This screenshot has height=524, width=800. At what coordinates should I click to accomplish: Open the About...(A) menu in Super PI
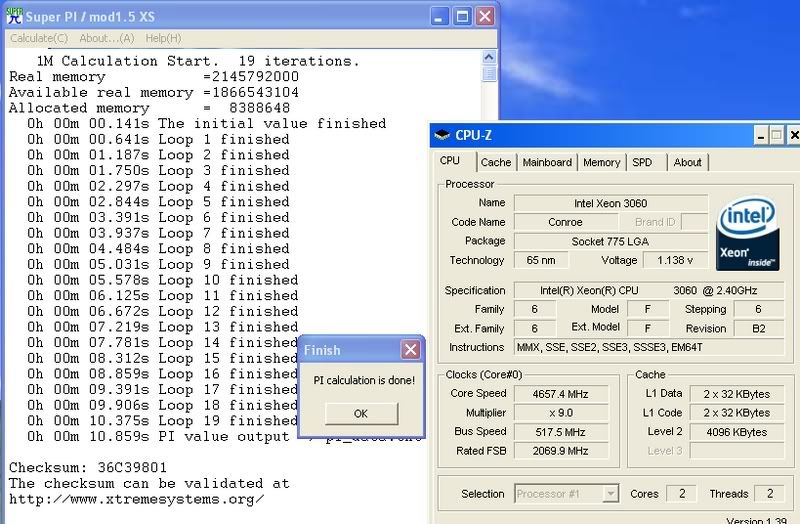pos(107,38)
